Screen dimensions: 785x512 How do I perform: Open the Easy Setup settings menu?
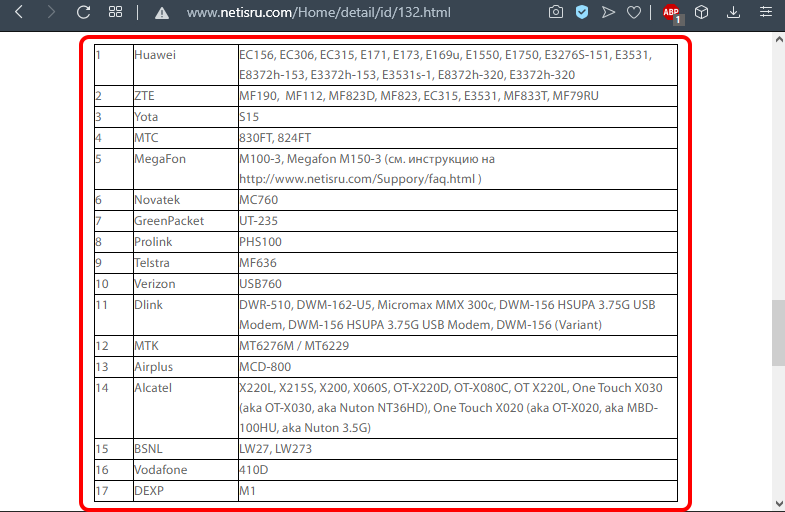click(765, 12)
